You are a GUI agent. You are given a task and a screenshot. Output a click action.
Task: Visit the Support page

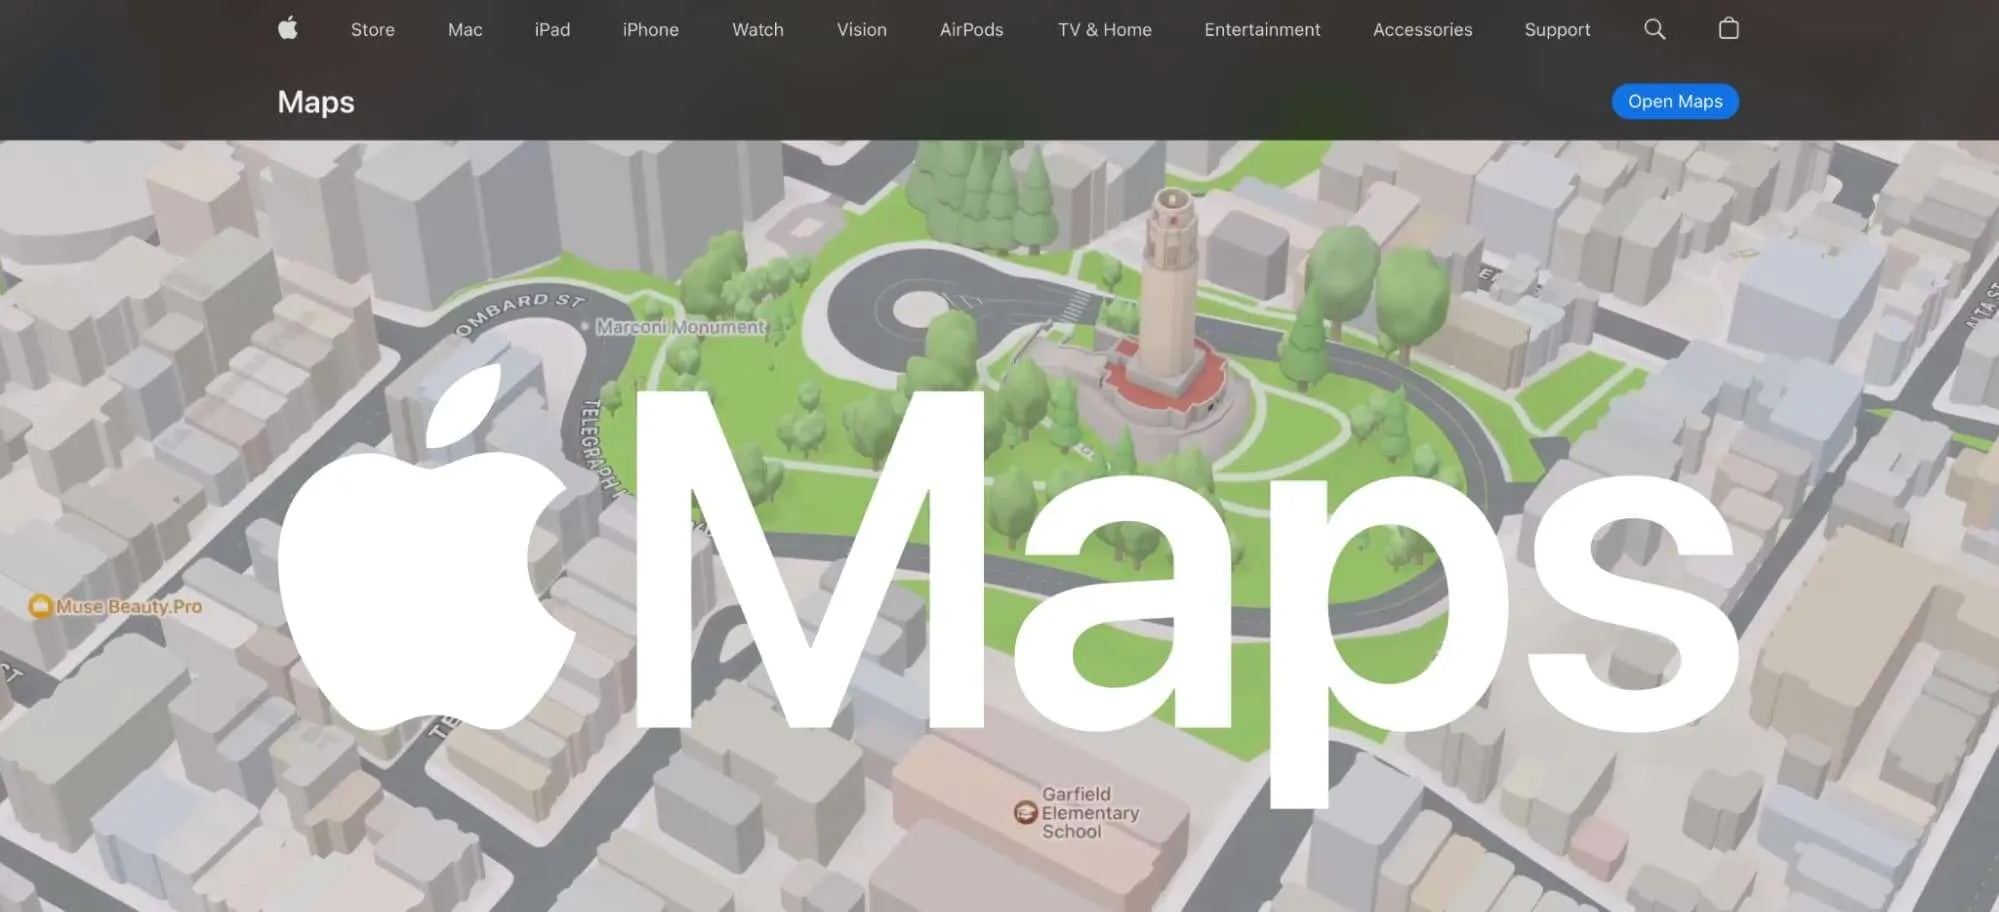[1557, 30]
